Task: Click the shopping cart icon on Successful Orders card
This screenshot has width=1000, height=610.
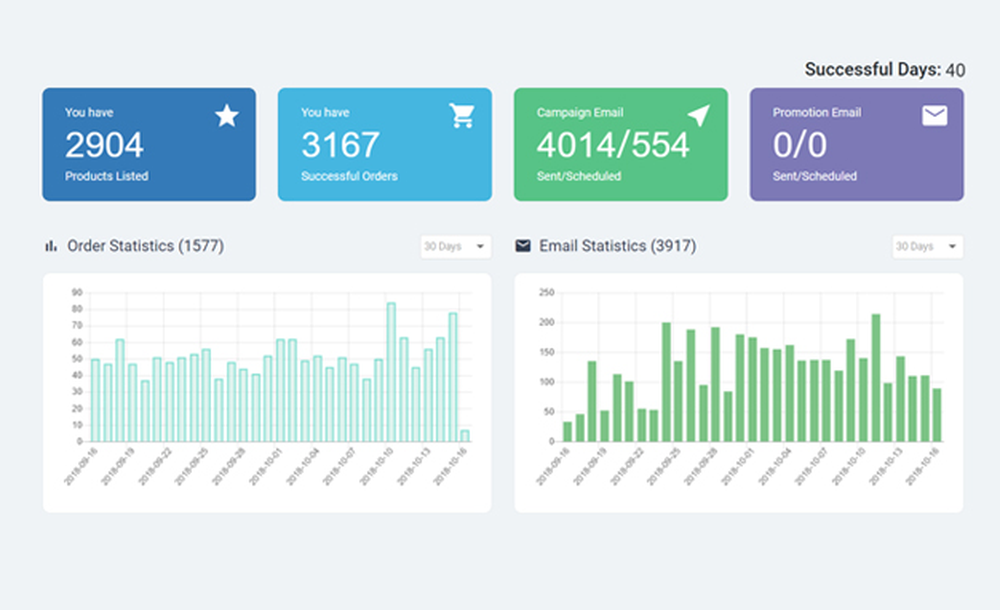Action: 462,115
